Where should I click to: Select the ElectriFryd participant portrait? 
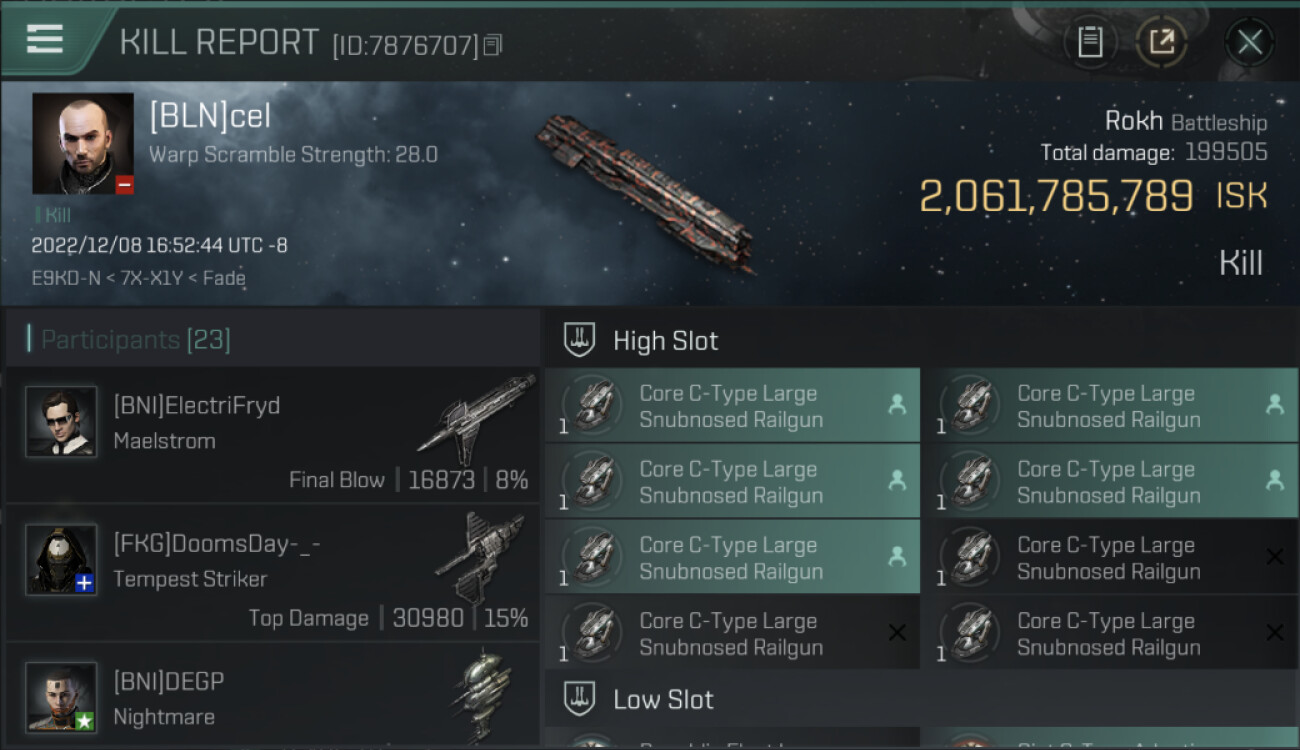point(62,422)
